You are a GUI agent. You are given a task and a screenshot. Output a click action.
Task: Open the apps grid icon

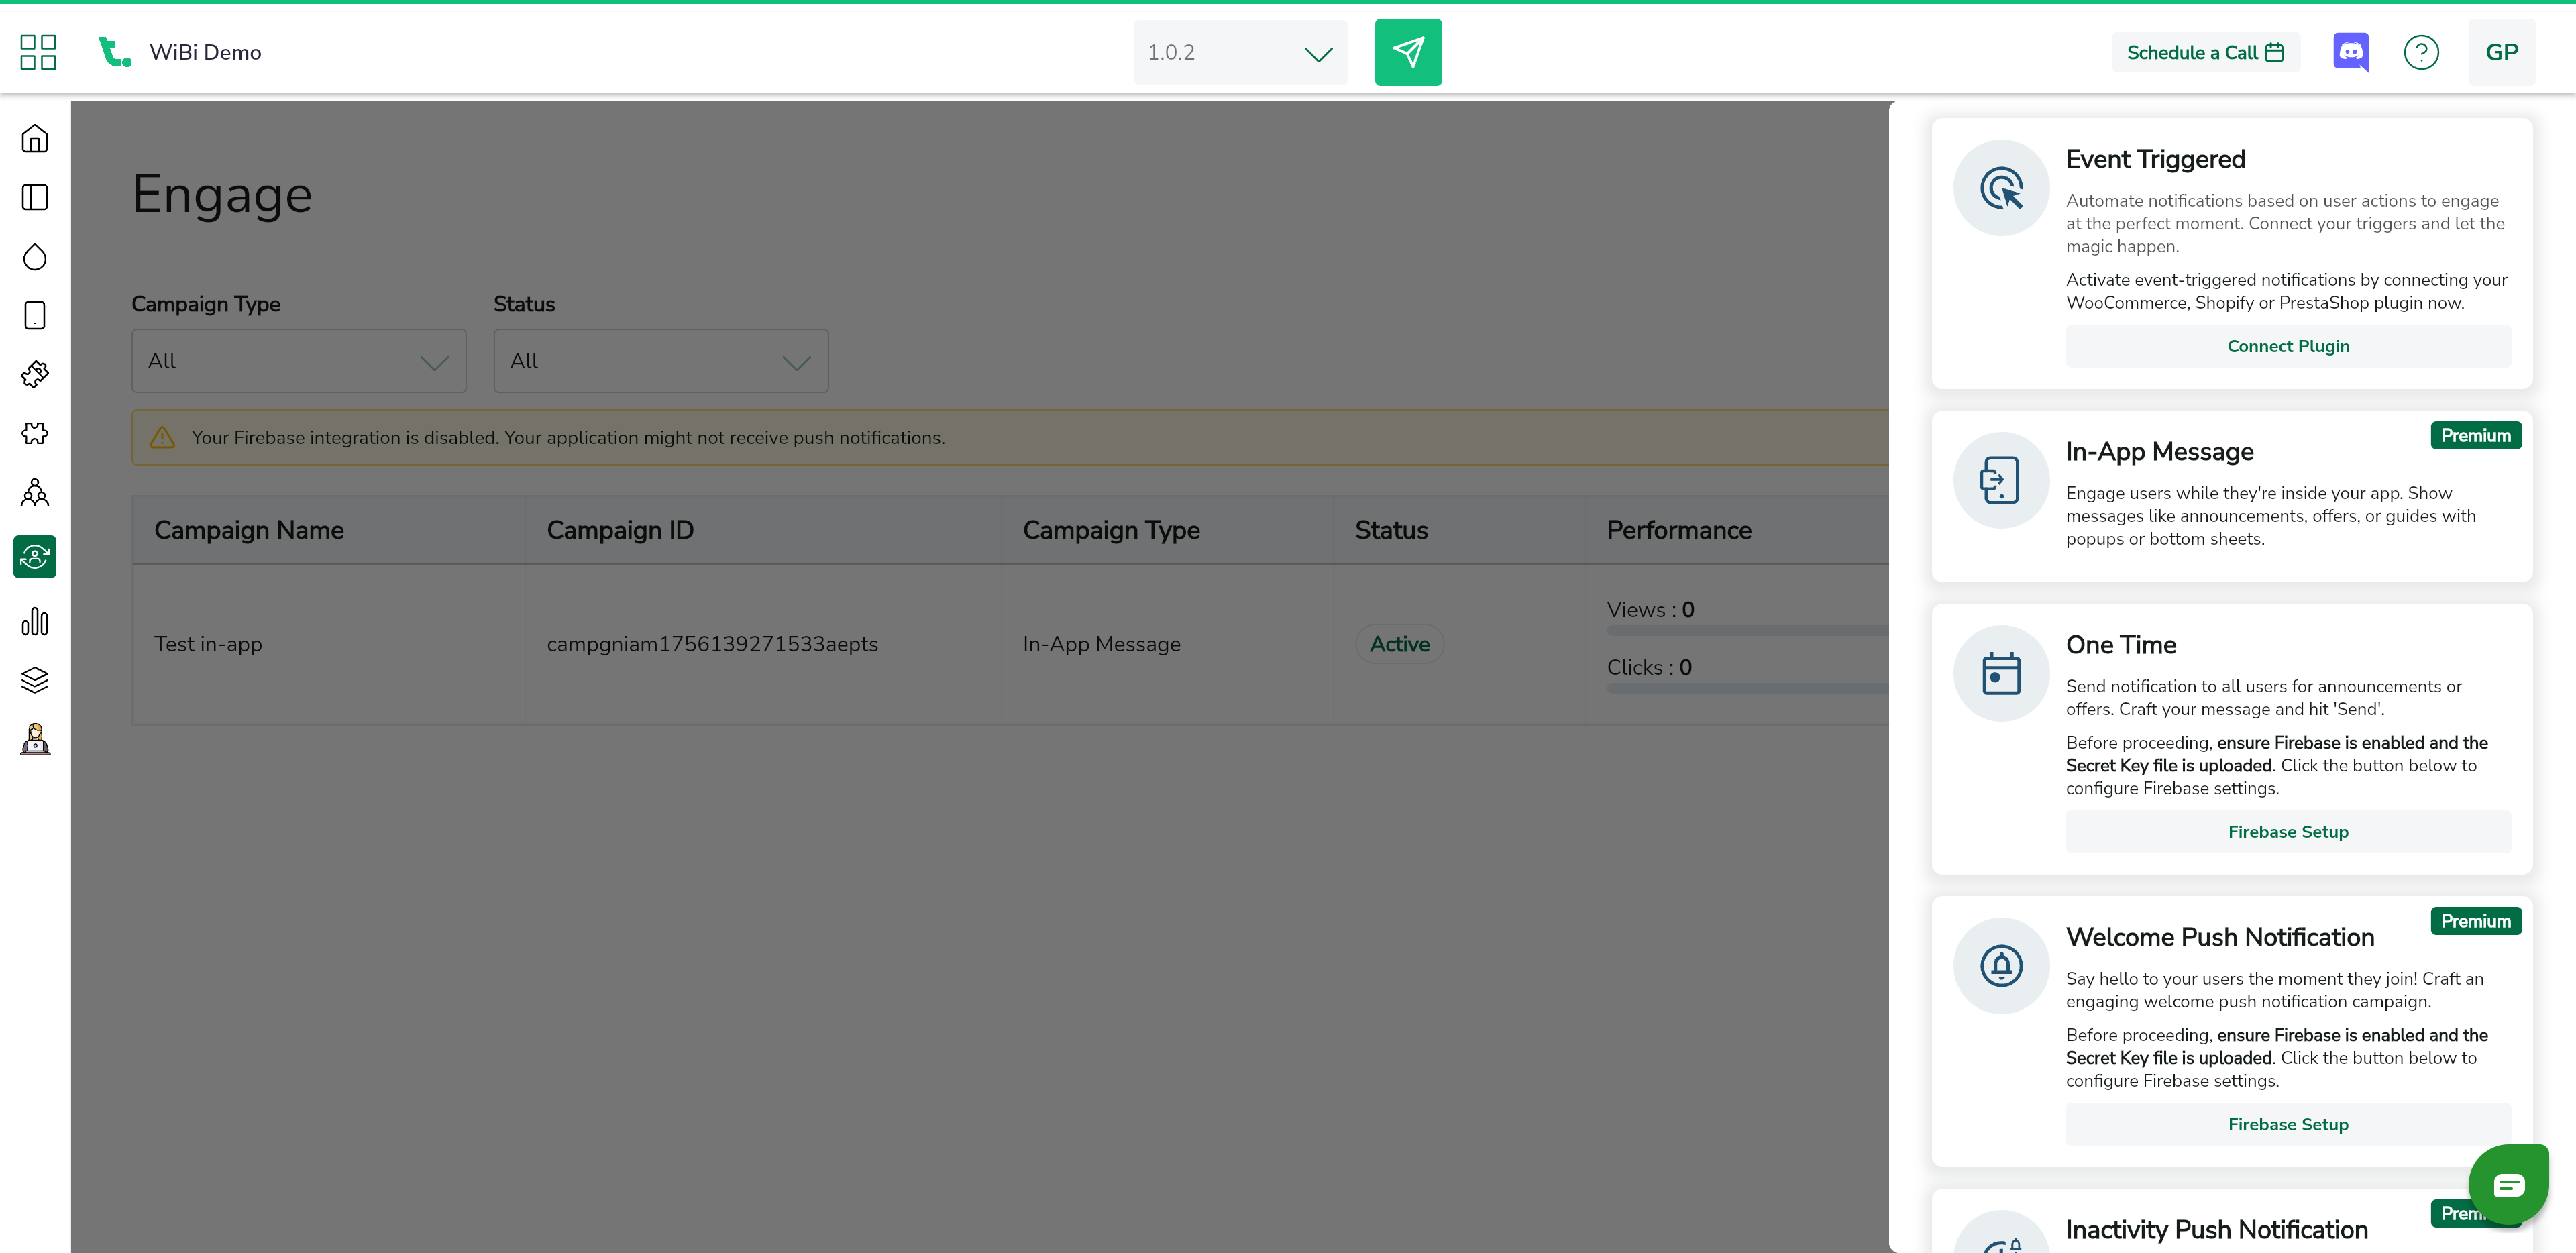[x=38, y=52]
